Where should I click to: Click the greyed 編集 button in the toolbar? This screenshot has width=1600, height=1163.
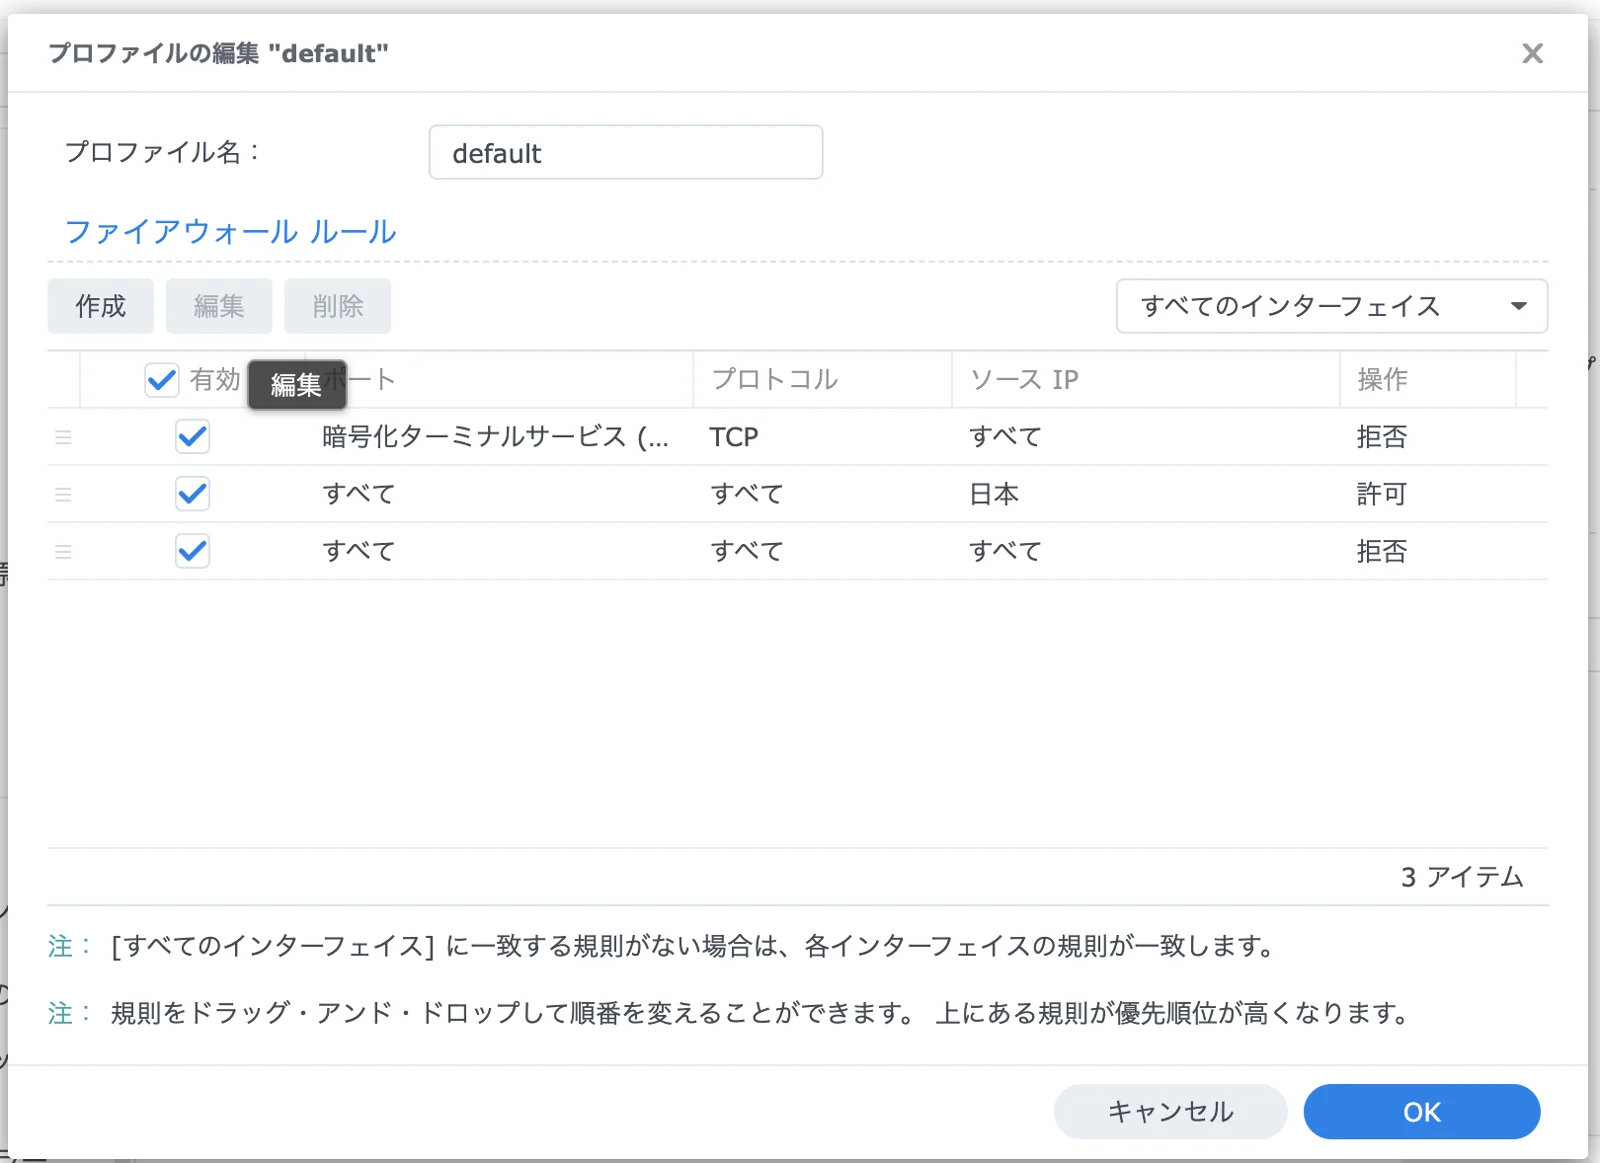[x=219, y=306]
